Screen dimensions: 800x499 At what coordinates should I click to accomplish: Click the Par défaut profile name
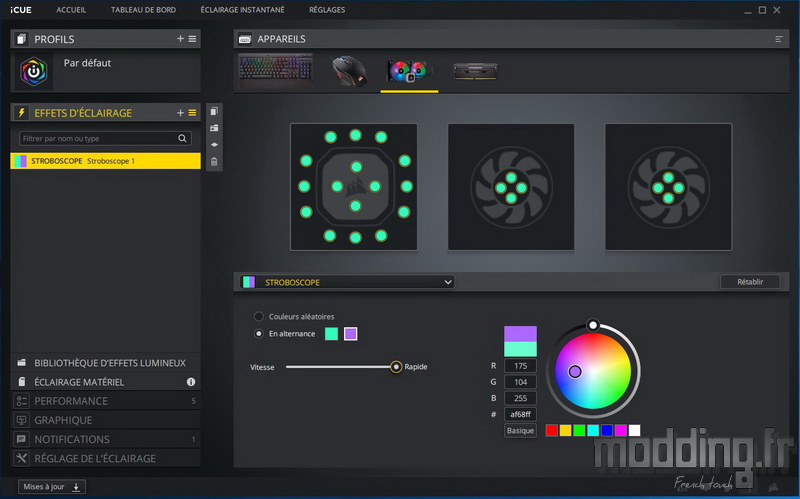click(x=87, y=63)
